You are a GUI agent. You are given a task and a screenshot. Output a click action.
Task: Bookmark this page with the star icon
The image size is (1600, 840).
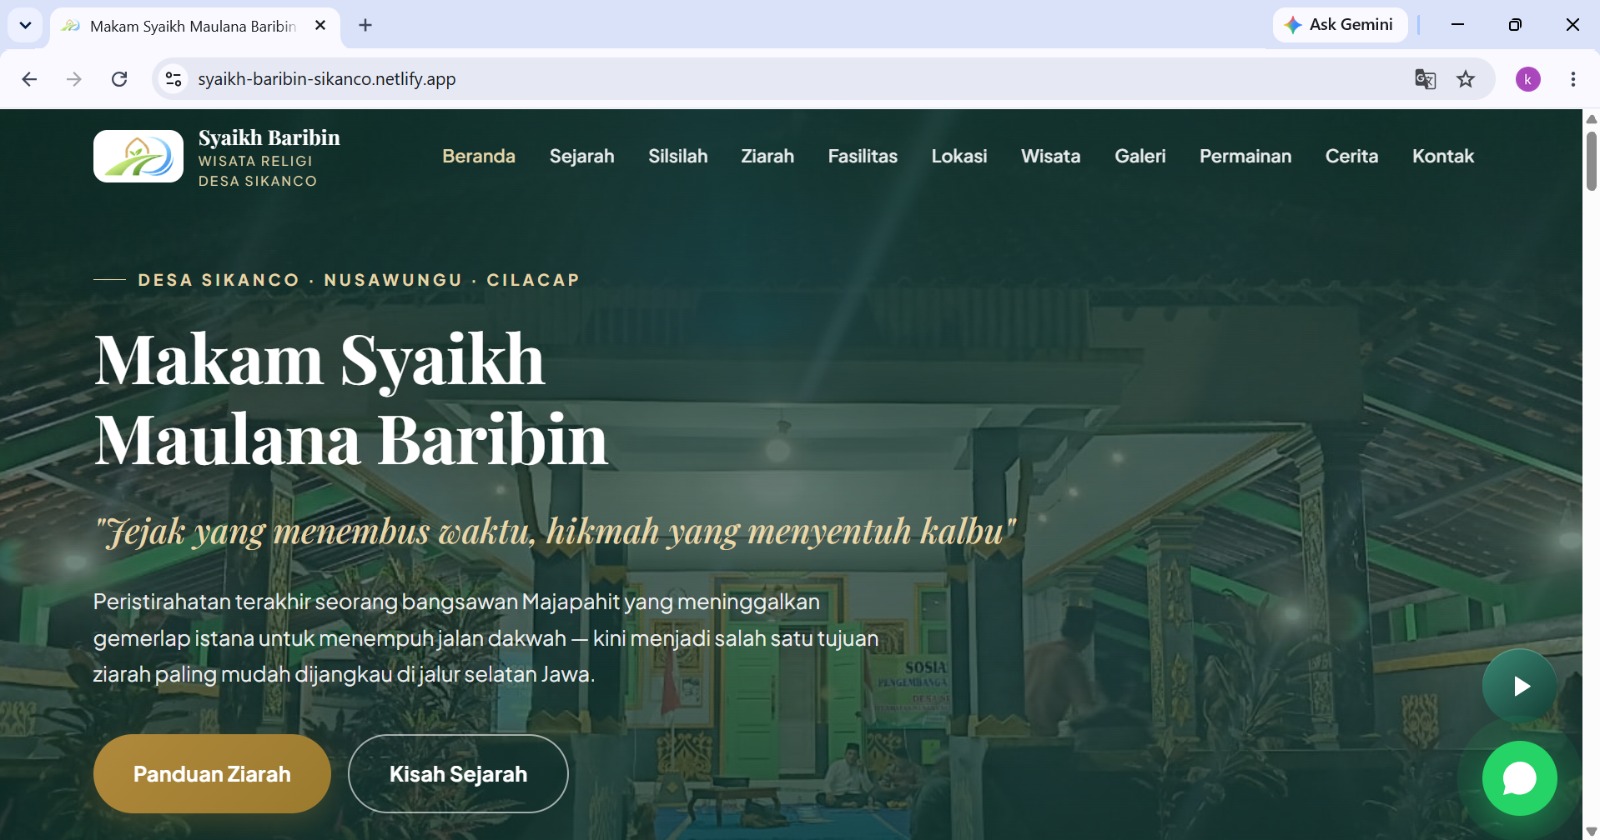click(x=1466, y=79)
